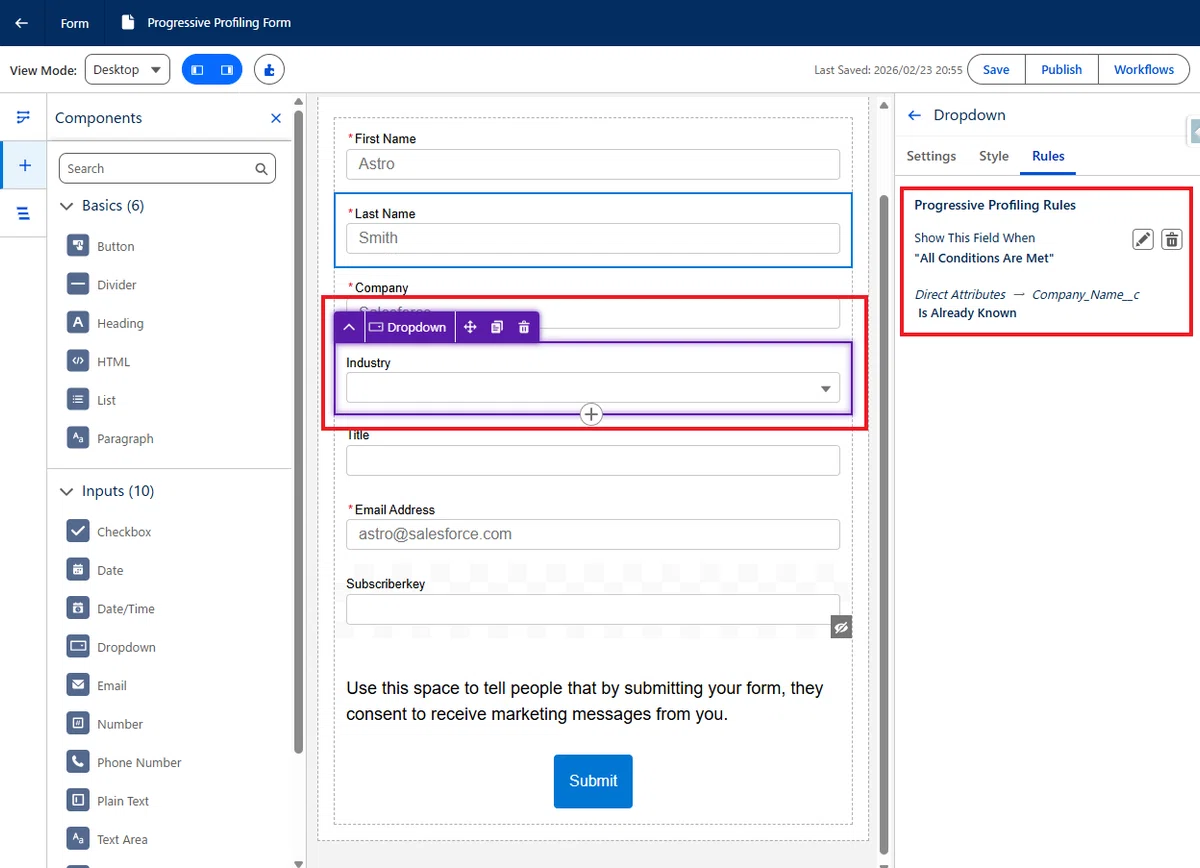Select the Button component icon
This screenshot has width=1200, height=868.
[78, 246]
